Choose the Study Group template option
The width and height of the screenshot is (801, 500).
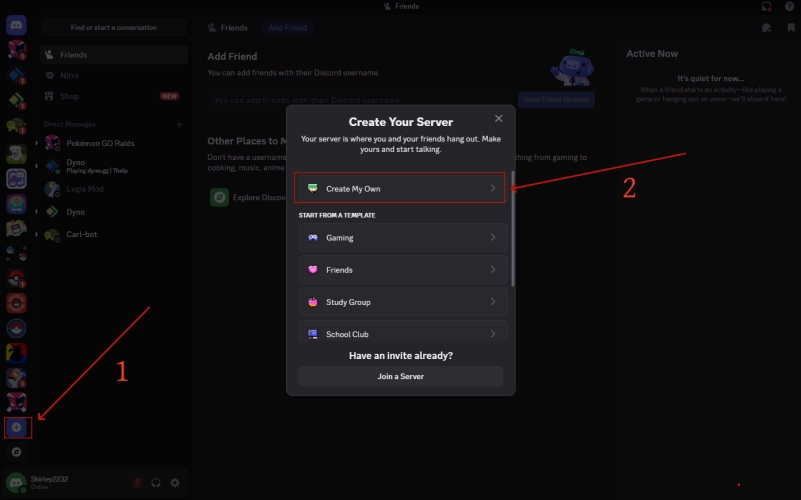point(403,302)
